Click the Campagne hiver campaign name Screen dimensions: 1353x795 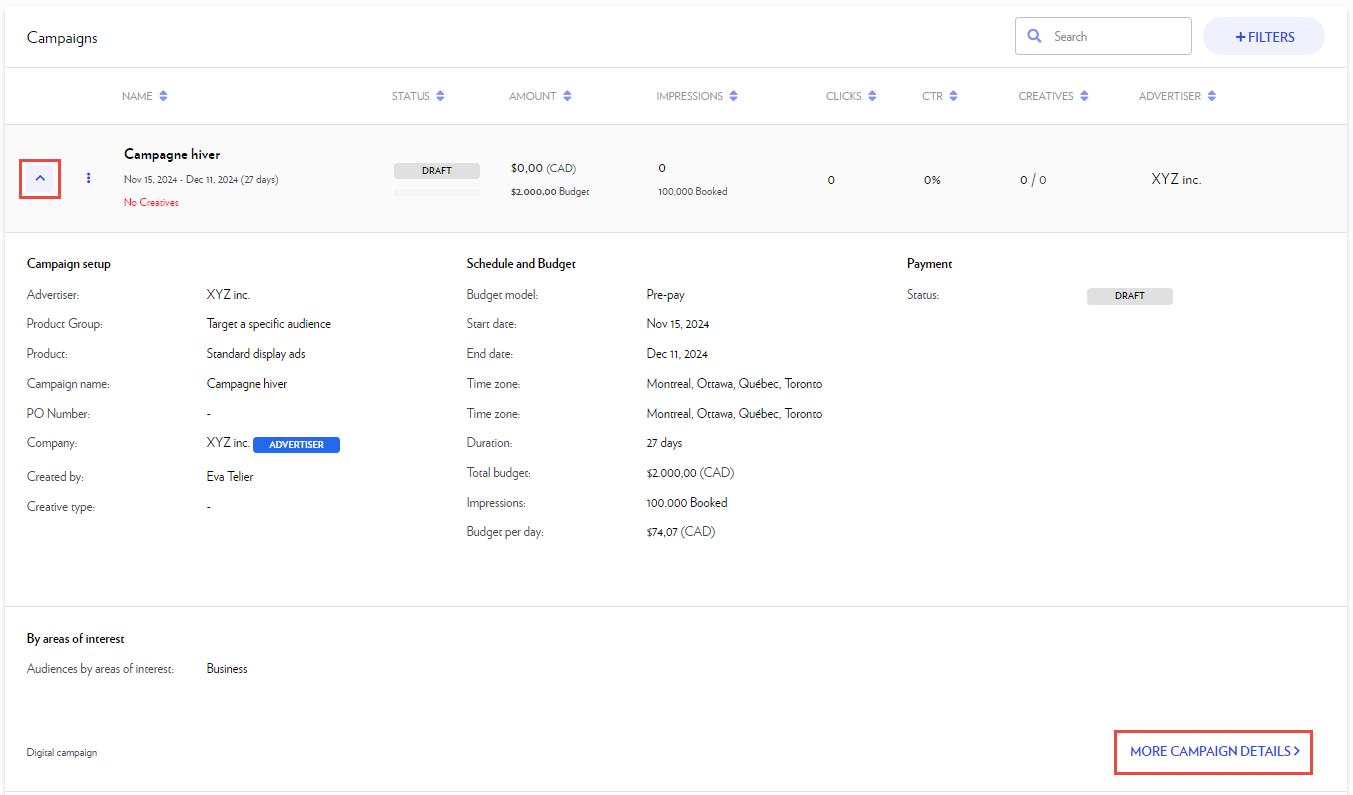[x=172, y=154]
